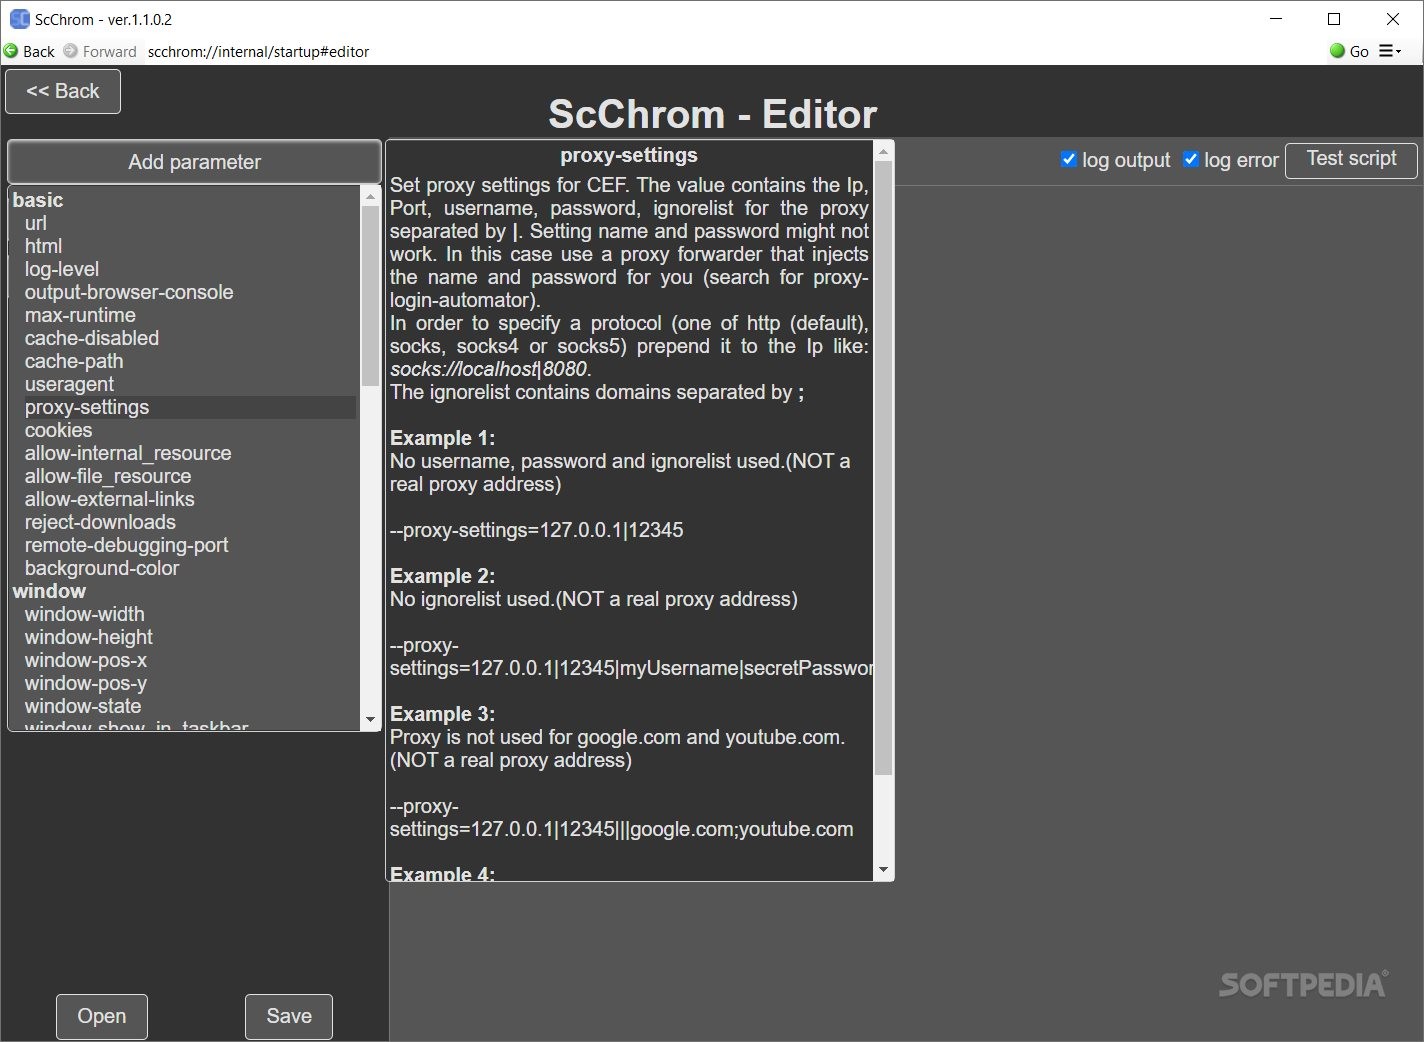Click description panel scrollbar up arrow
Image resolution: width=1424 pixels, height=1042 pixels.
[x=883, y=152]
